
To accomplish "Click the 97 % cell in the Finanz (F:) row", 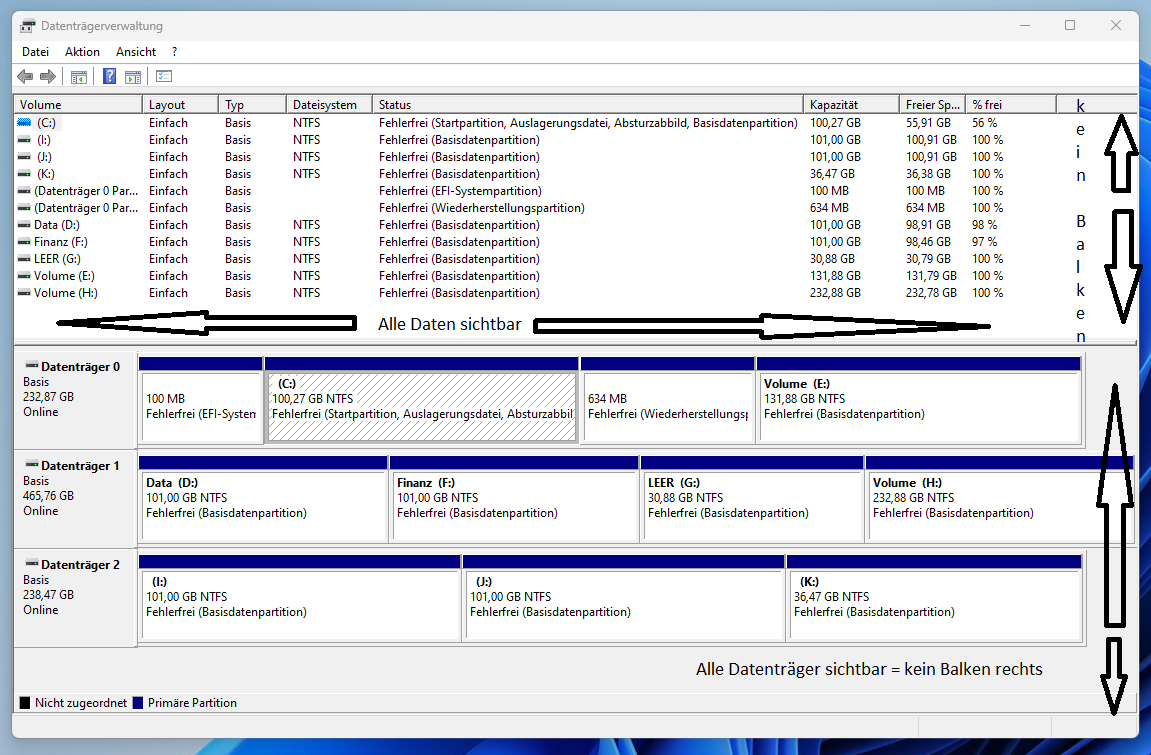I will (x=984, y=241).
